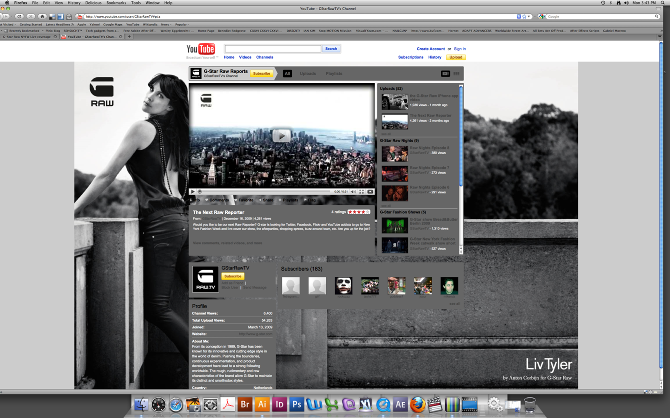670x418 pixels.
Task: Switch to the Playlists tab
Action: click(334, 74)
